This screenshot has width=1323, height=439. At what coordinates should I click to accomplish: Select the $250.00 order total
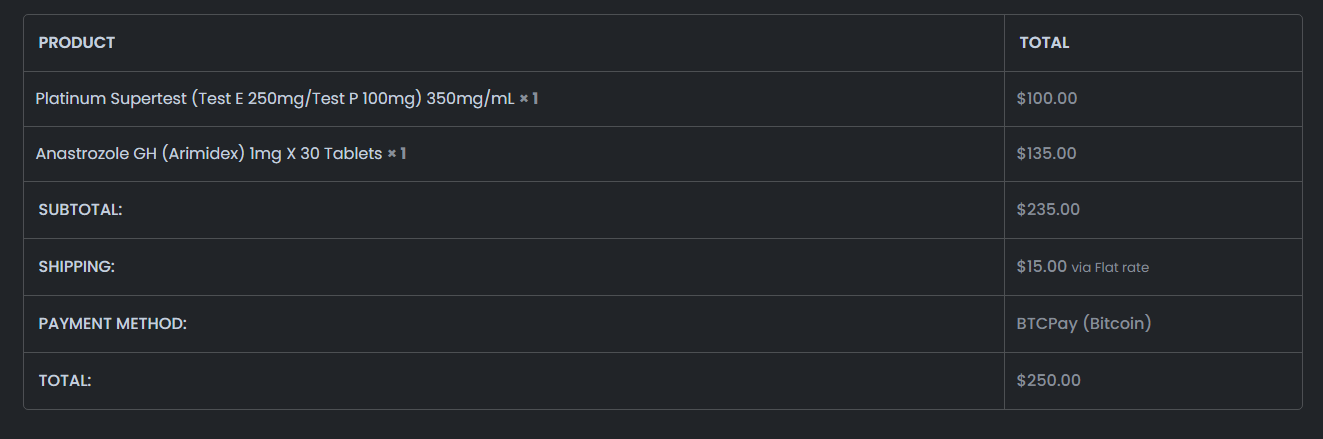[x=1048, y=381]
